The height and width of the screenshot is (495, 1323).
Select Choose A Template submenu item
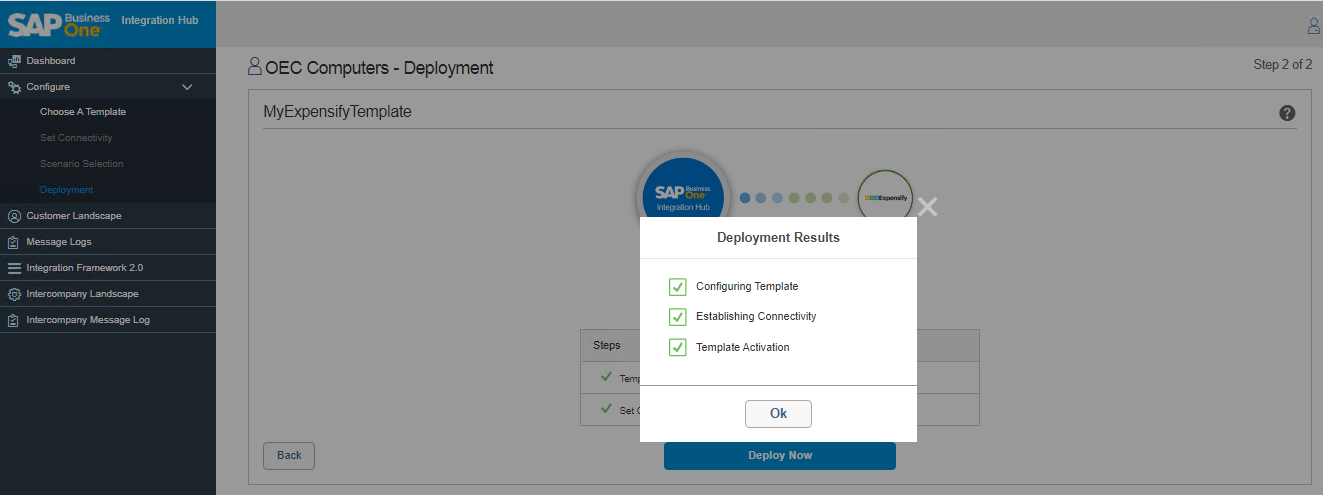[83, 112]
